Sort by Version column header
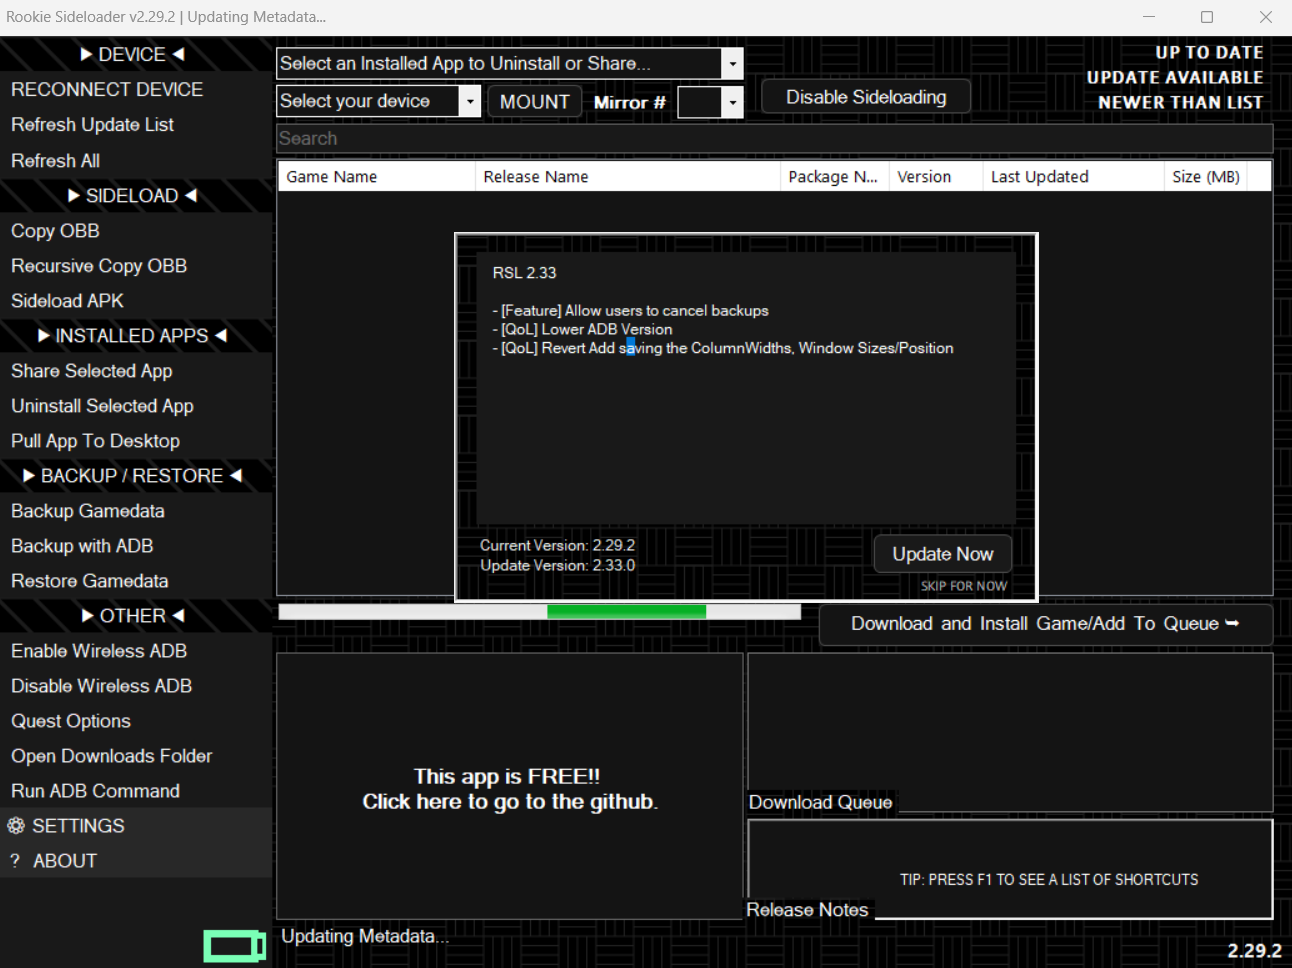This screenshot has width=1292, height=968. 936,177
